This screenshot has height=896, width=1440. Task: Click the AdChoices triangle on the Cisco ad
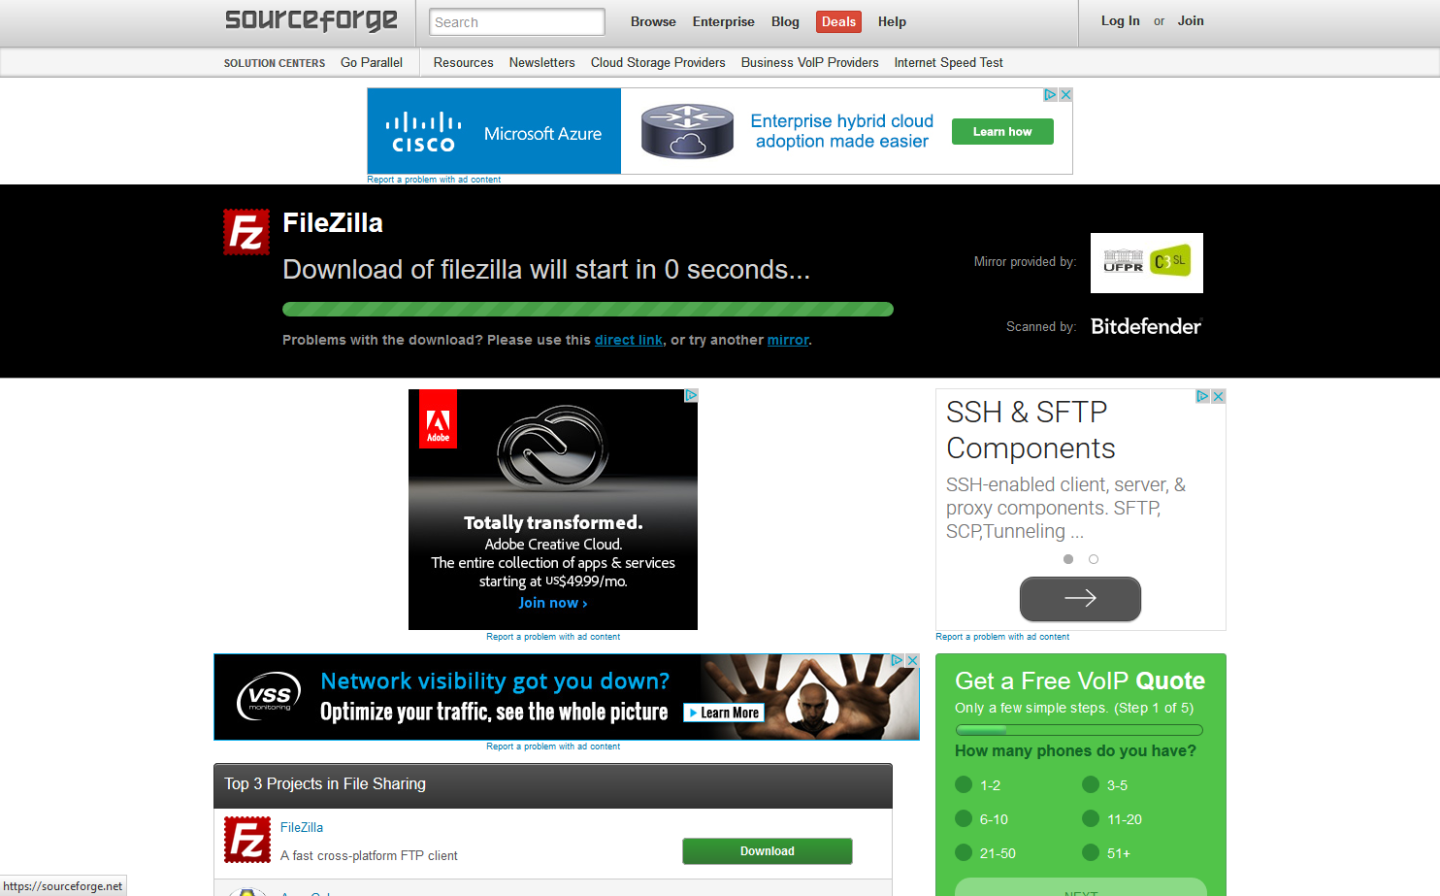point(1050,93)
